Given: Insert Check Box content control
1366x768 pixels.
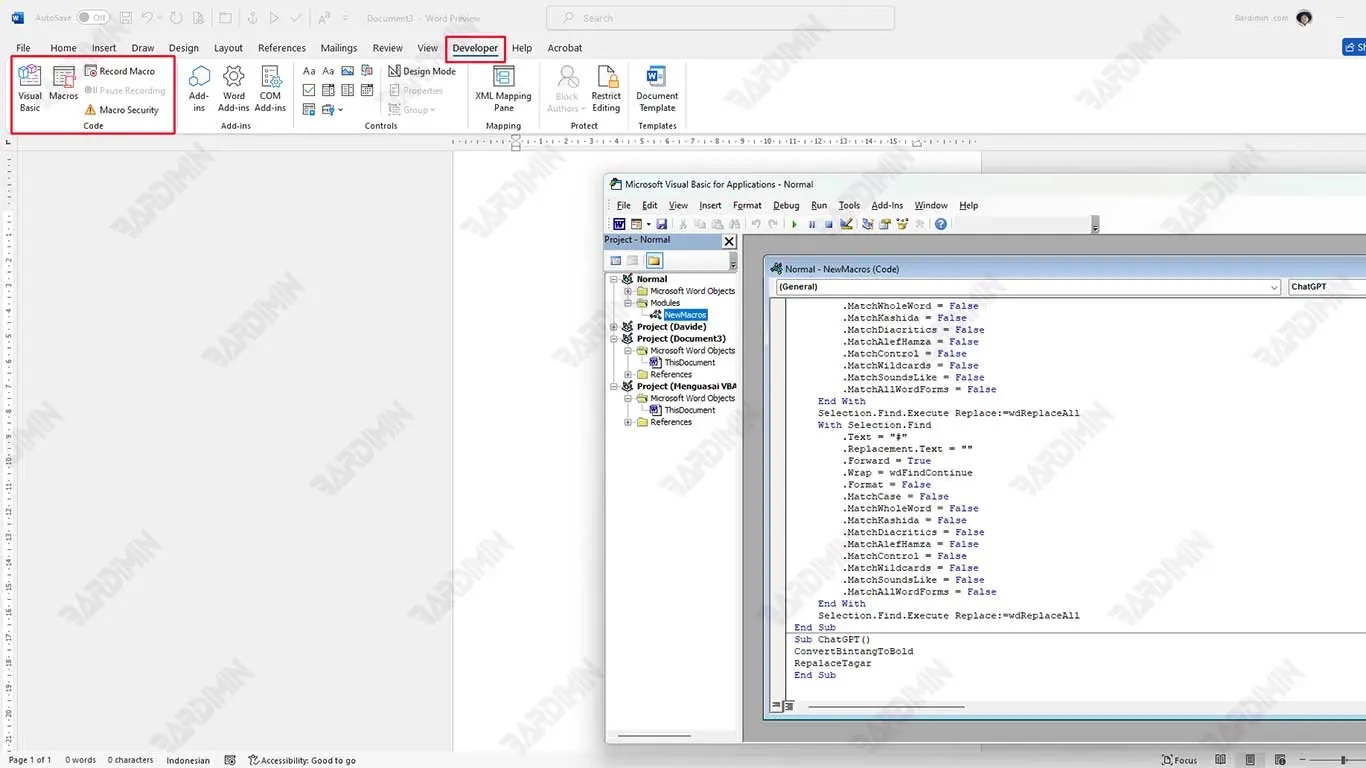Looking at the screenshot, I should click(309, 90).
